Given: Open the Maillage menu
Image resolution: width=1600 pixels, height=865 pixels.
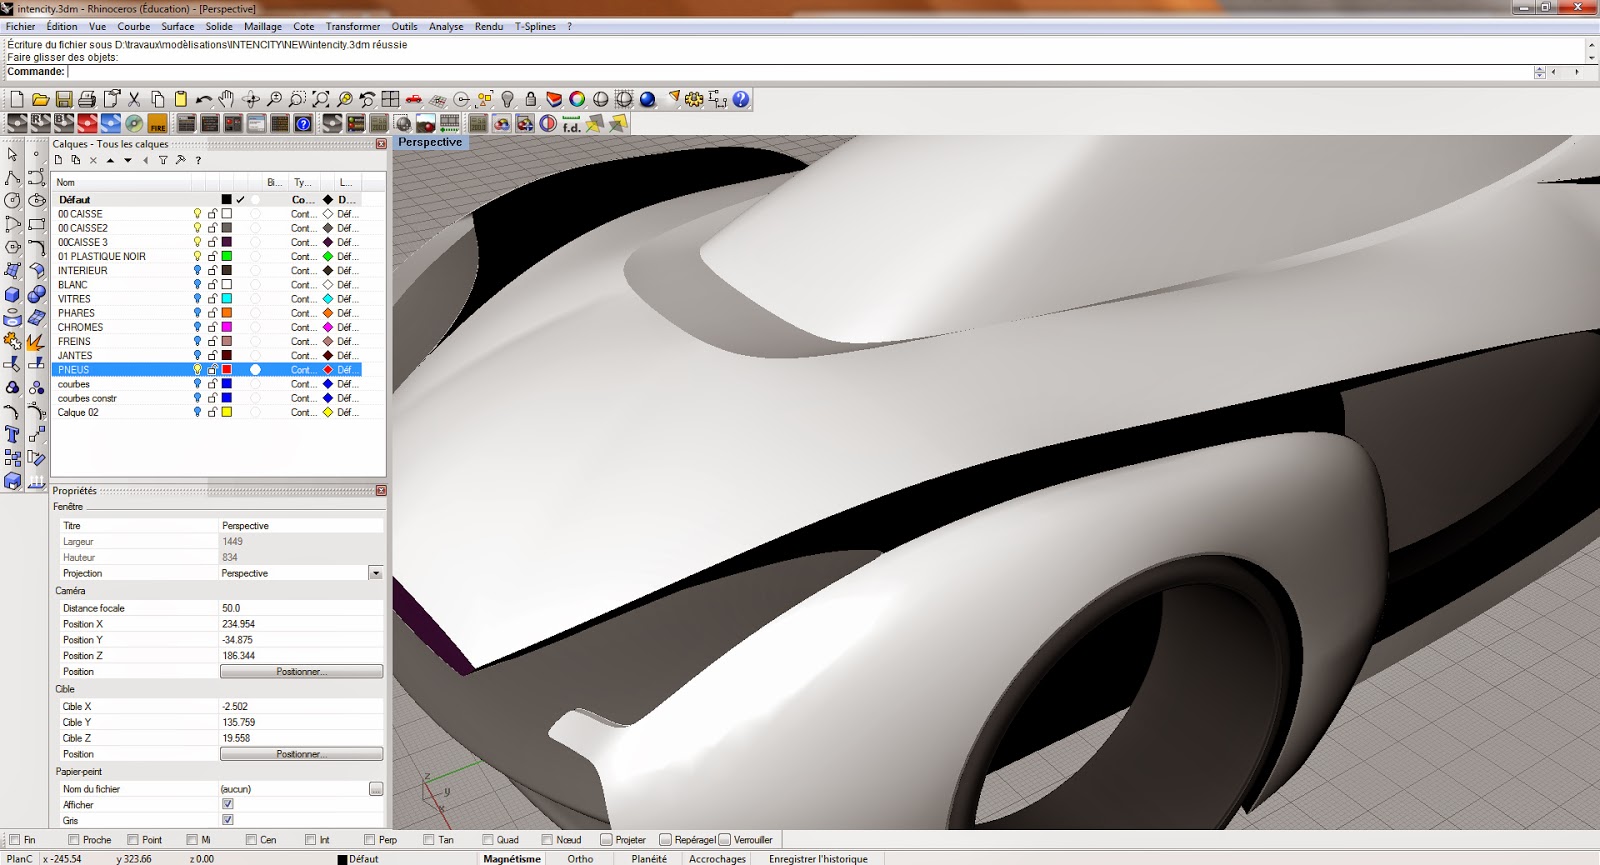Looking at the screenshot, I should 262,27.
